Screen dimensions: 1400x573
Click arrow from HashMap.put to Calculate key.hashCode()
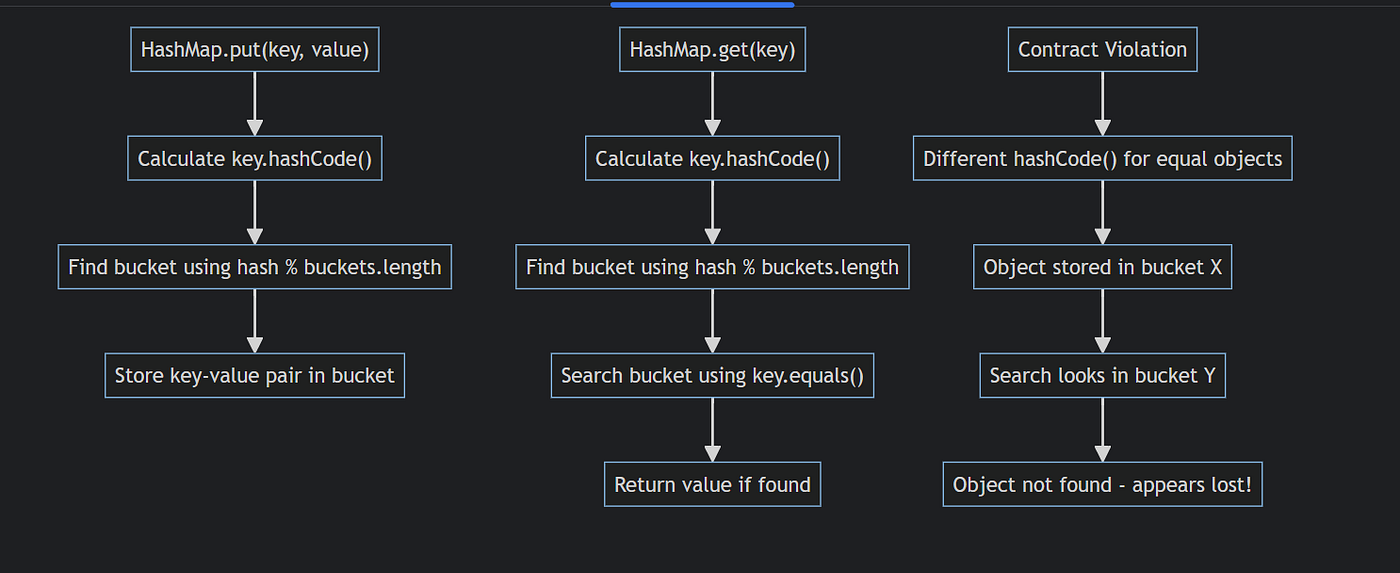[x=255, y=104]
